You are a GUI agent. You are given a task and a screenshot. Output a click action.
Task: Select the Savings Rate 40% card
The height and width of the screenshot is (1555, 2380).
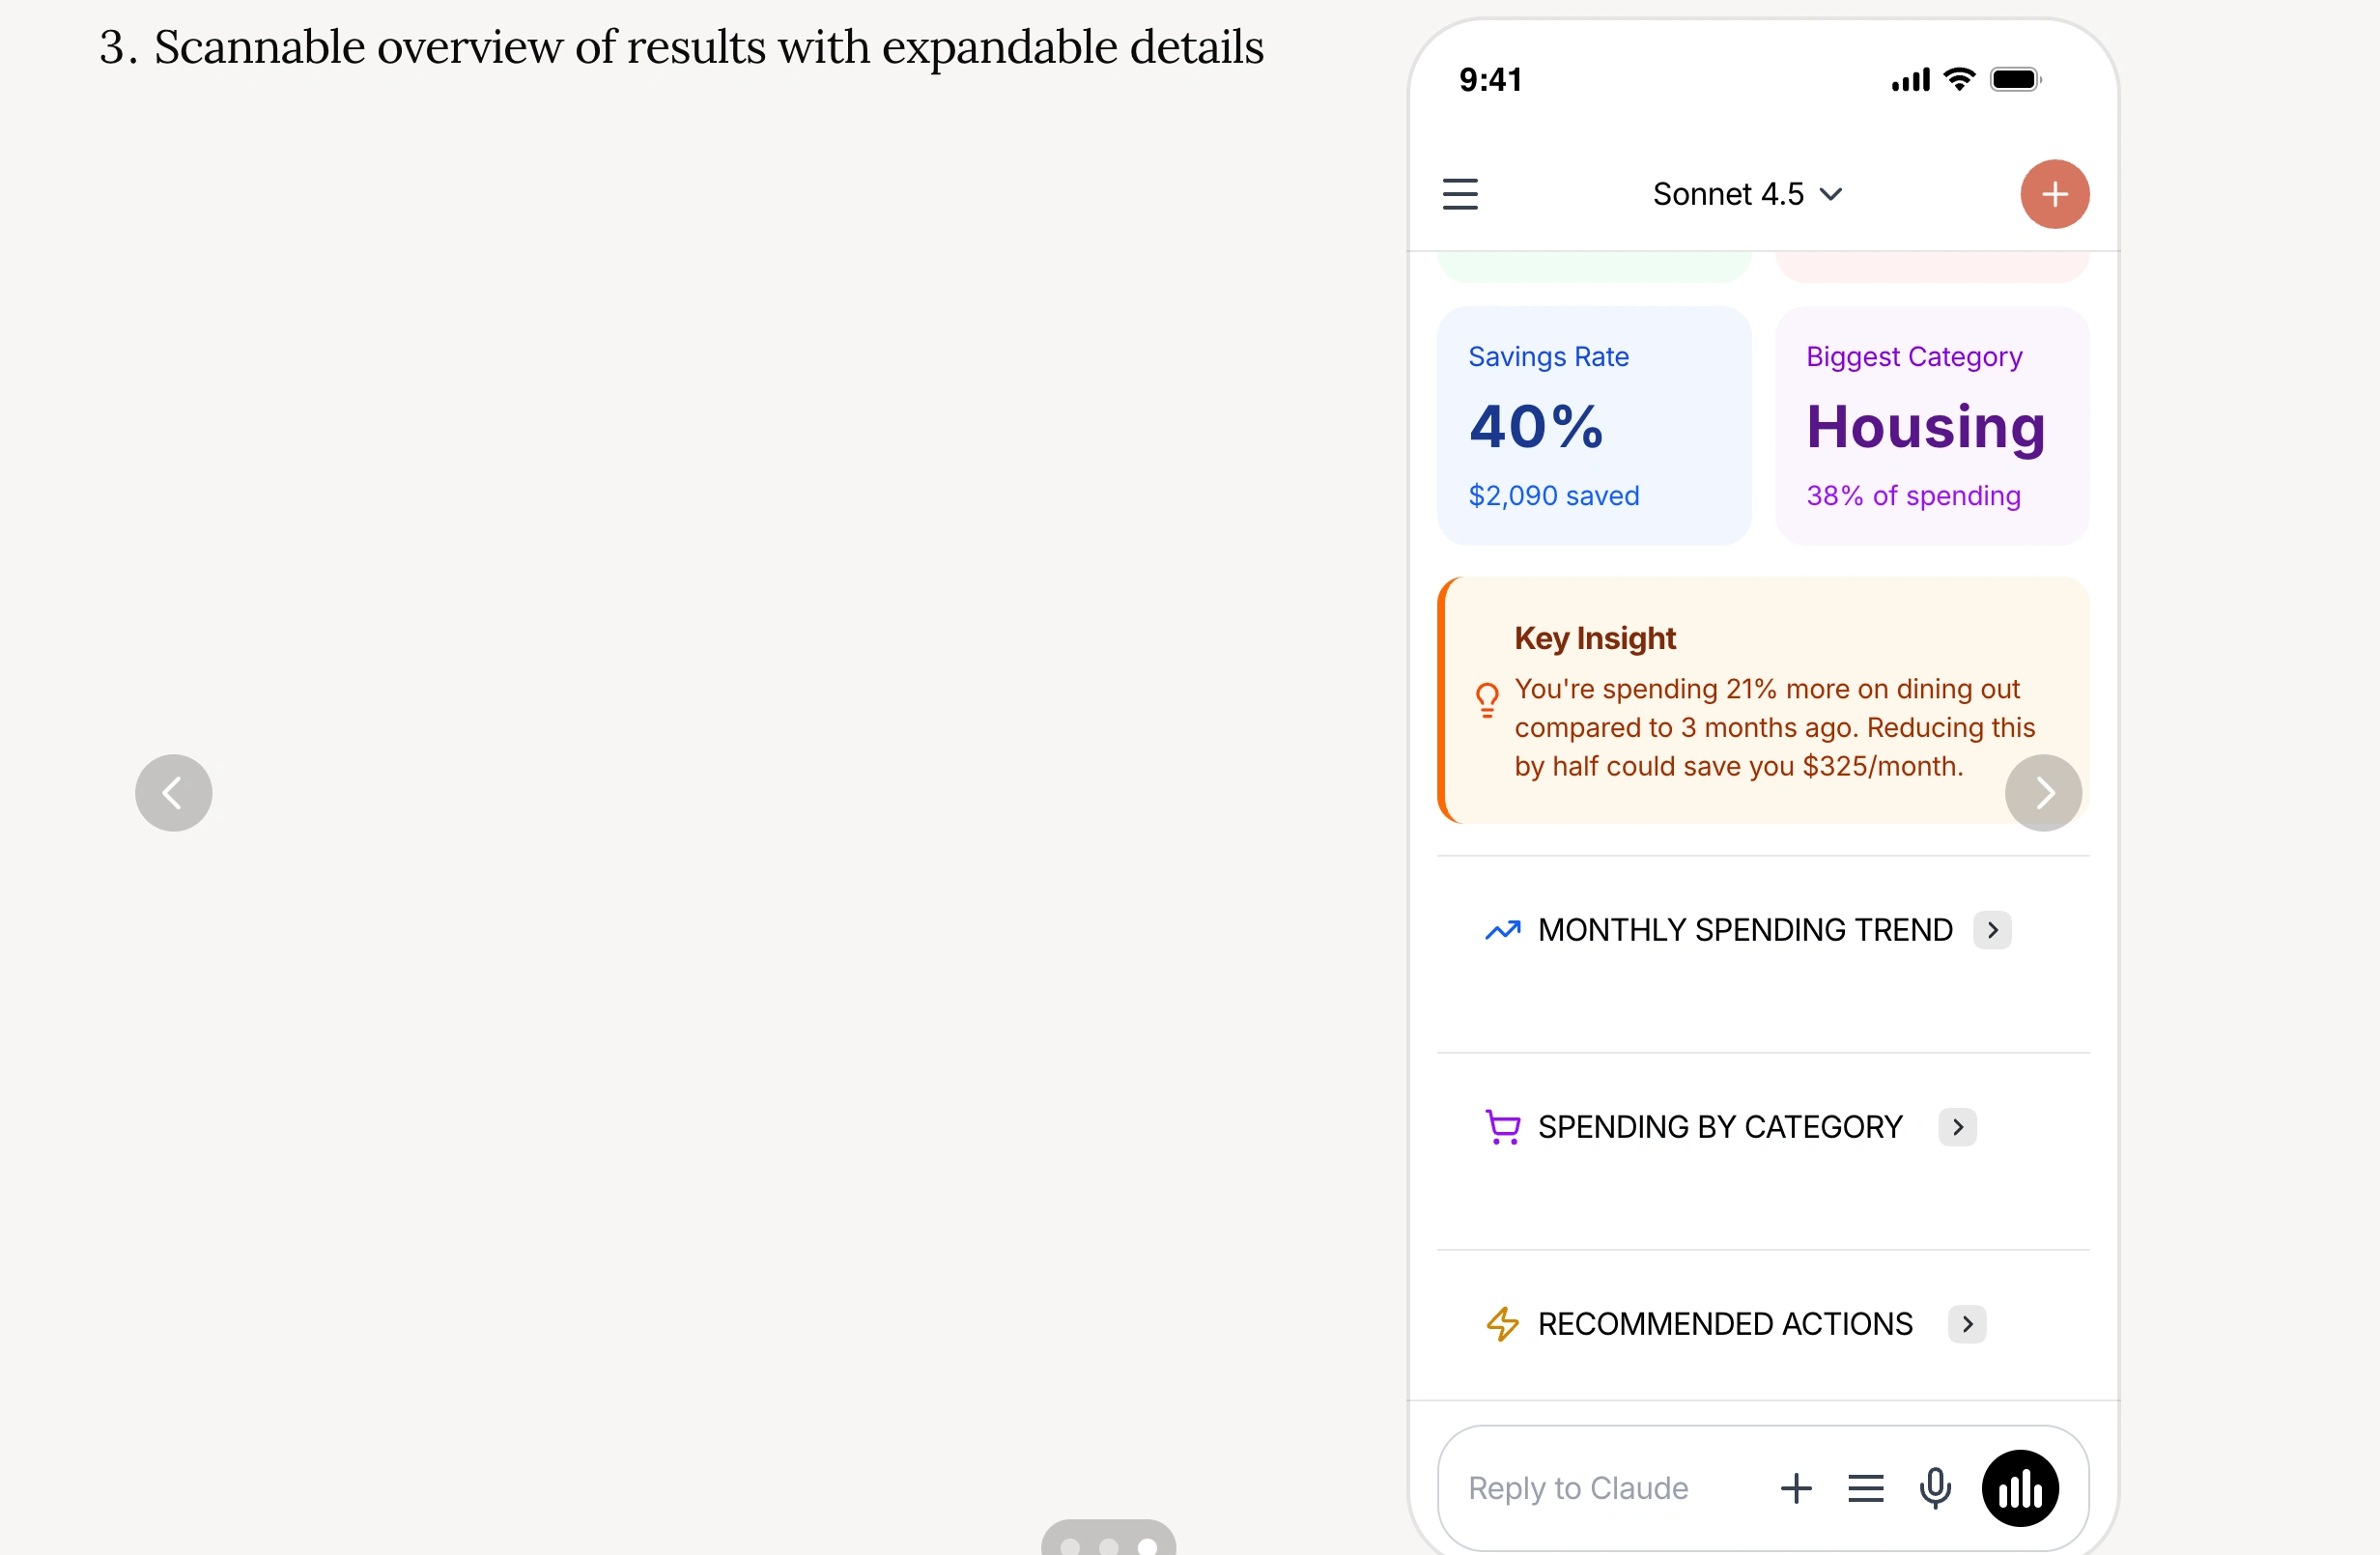click(1594, 426)
